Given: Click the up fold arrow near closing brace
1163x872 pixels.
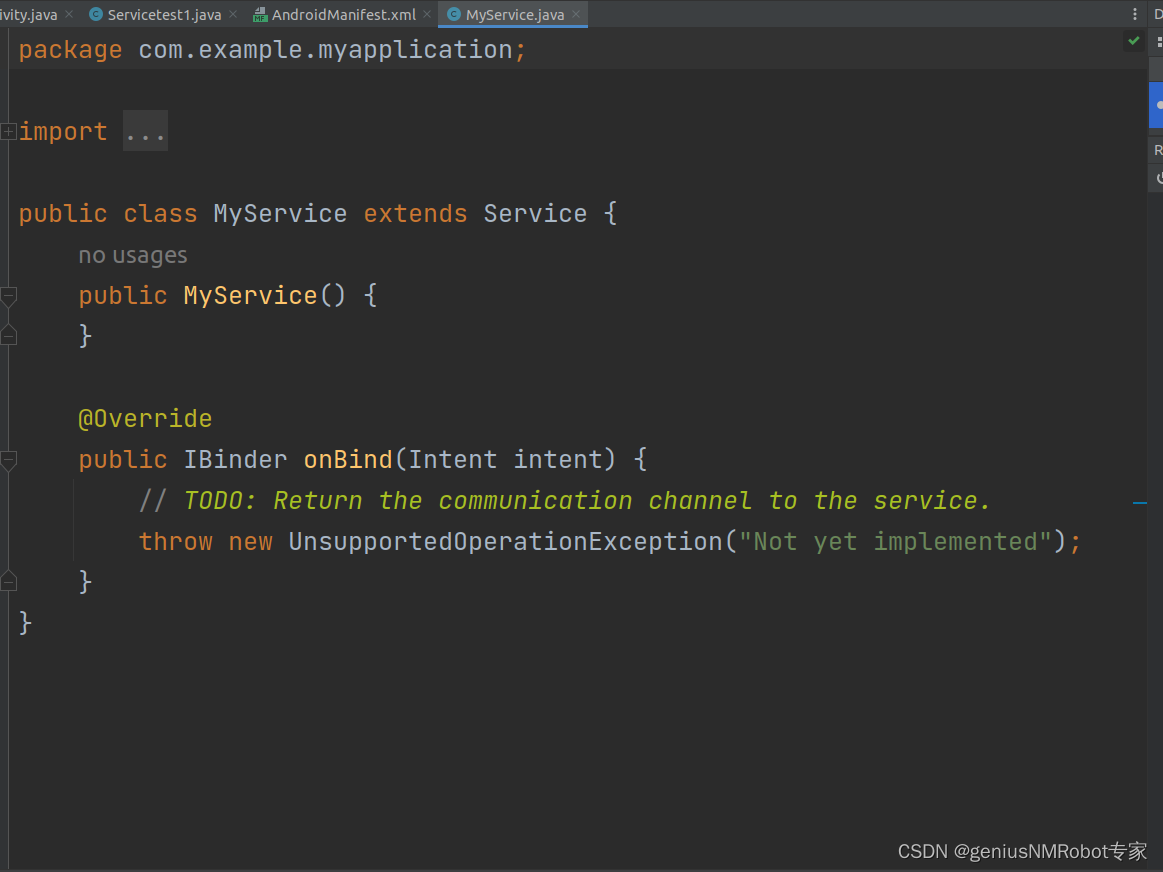Looking at the screenshot, I should coord(7,577).
